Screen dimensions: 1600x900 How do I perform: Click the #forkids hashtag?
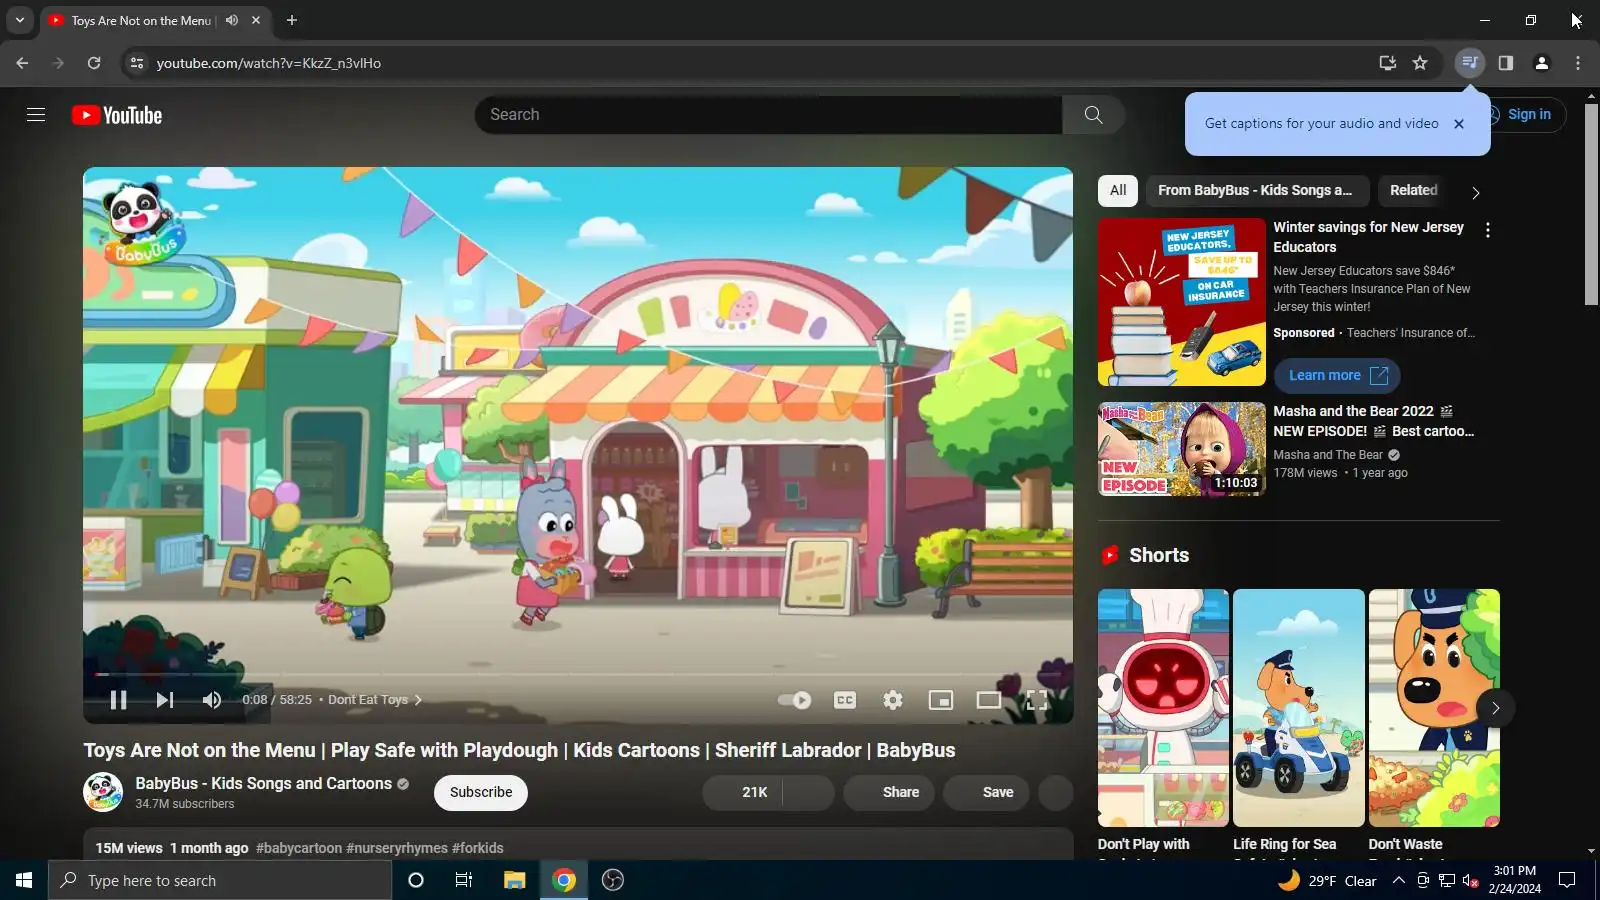[x=478, y=848]
